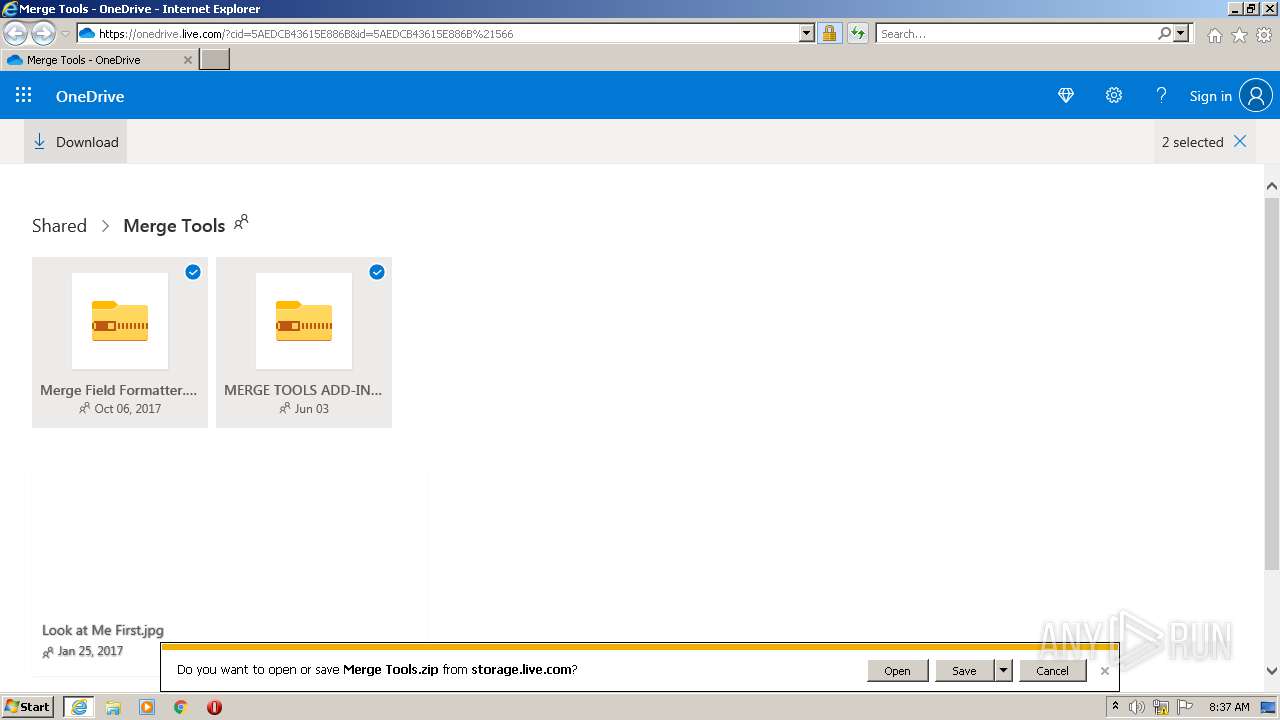Screen dimensions: 1280x720
Task: Open media player taskbar icon
Action: 147,707
